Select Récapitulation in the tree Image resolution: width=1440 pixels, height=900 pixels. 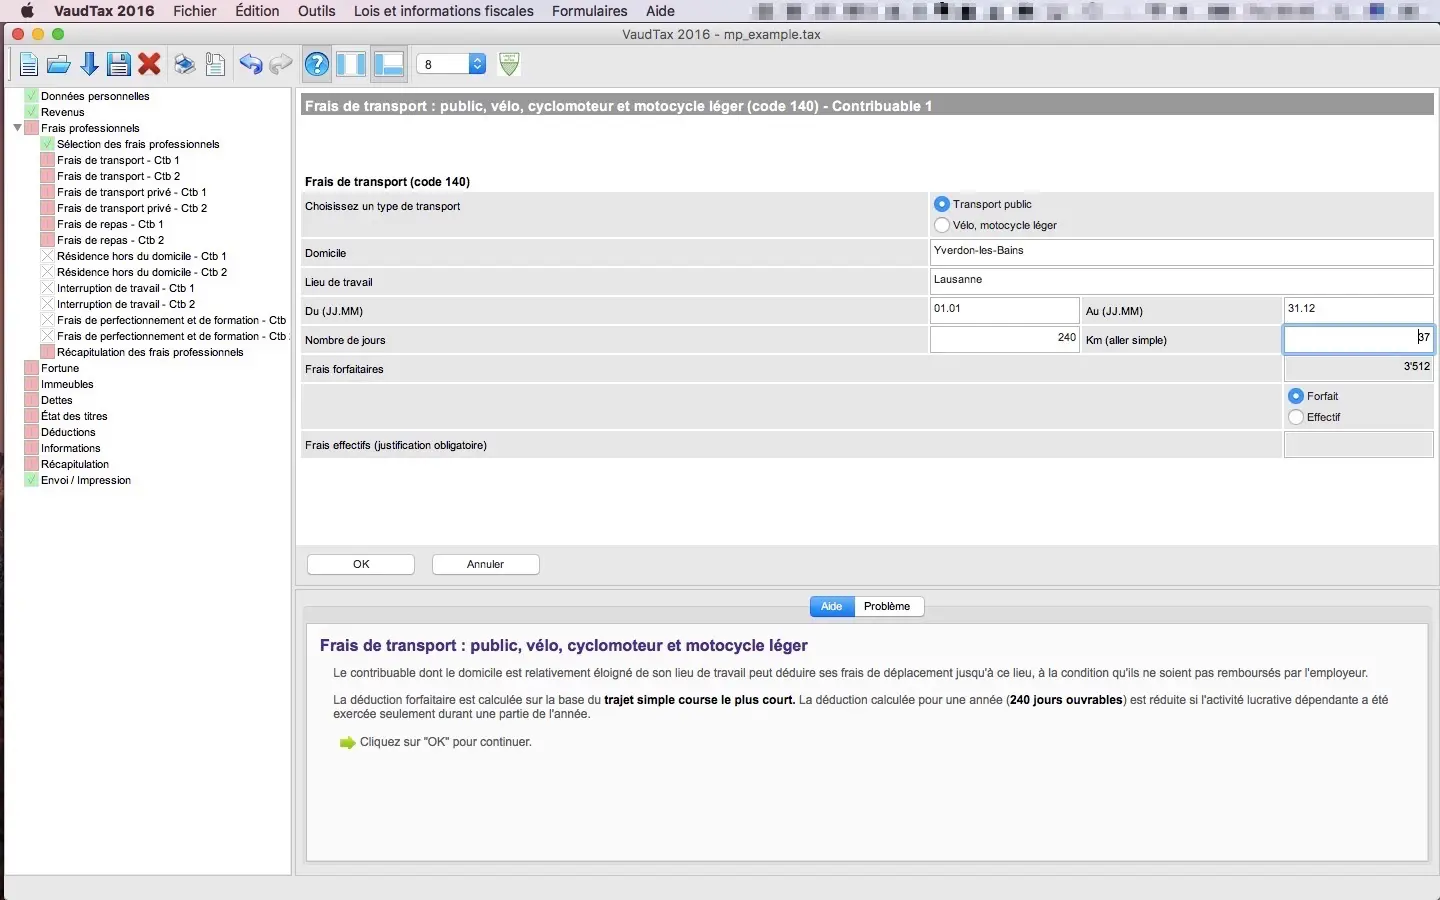coord(75,464)
